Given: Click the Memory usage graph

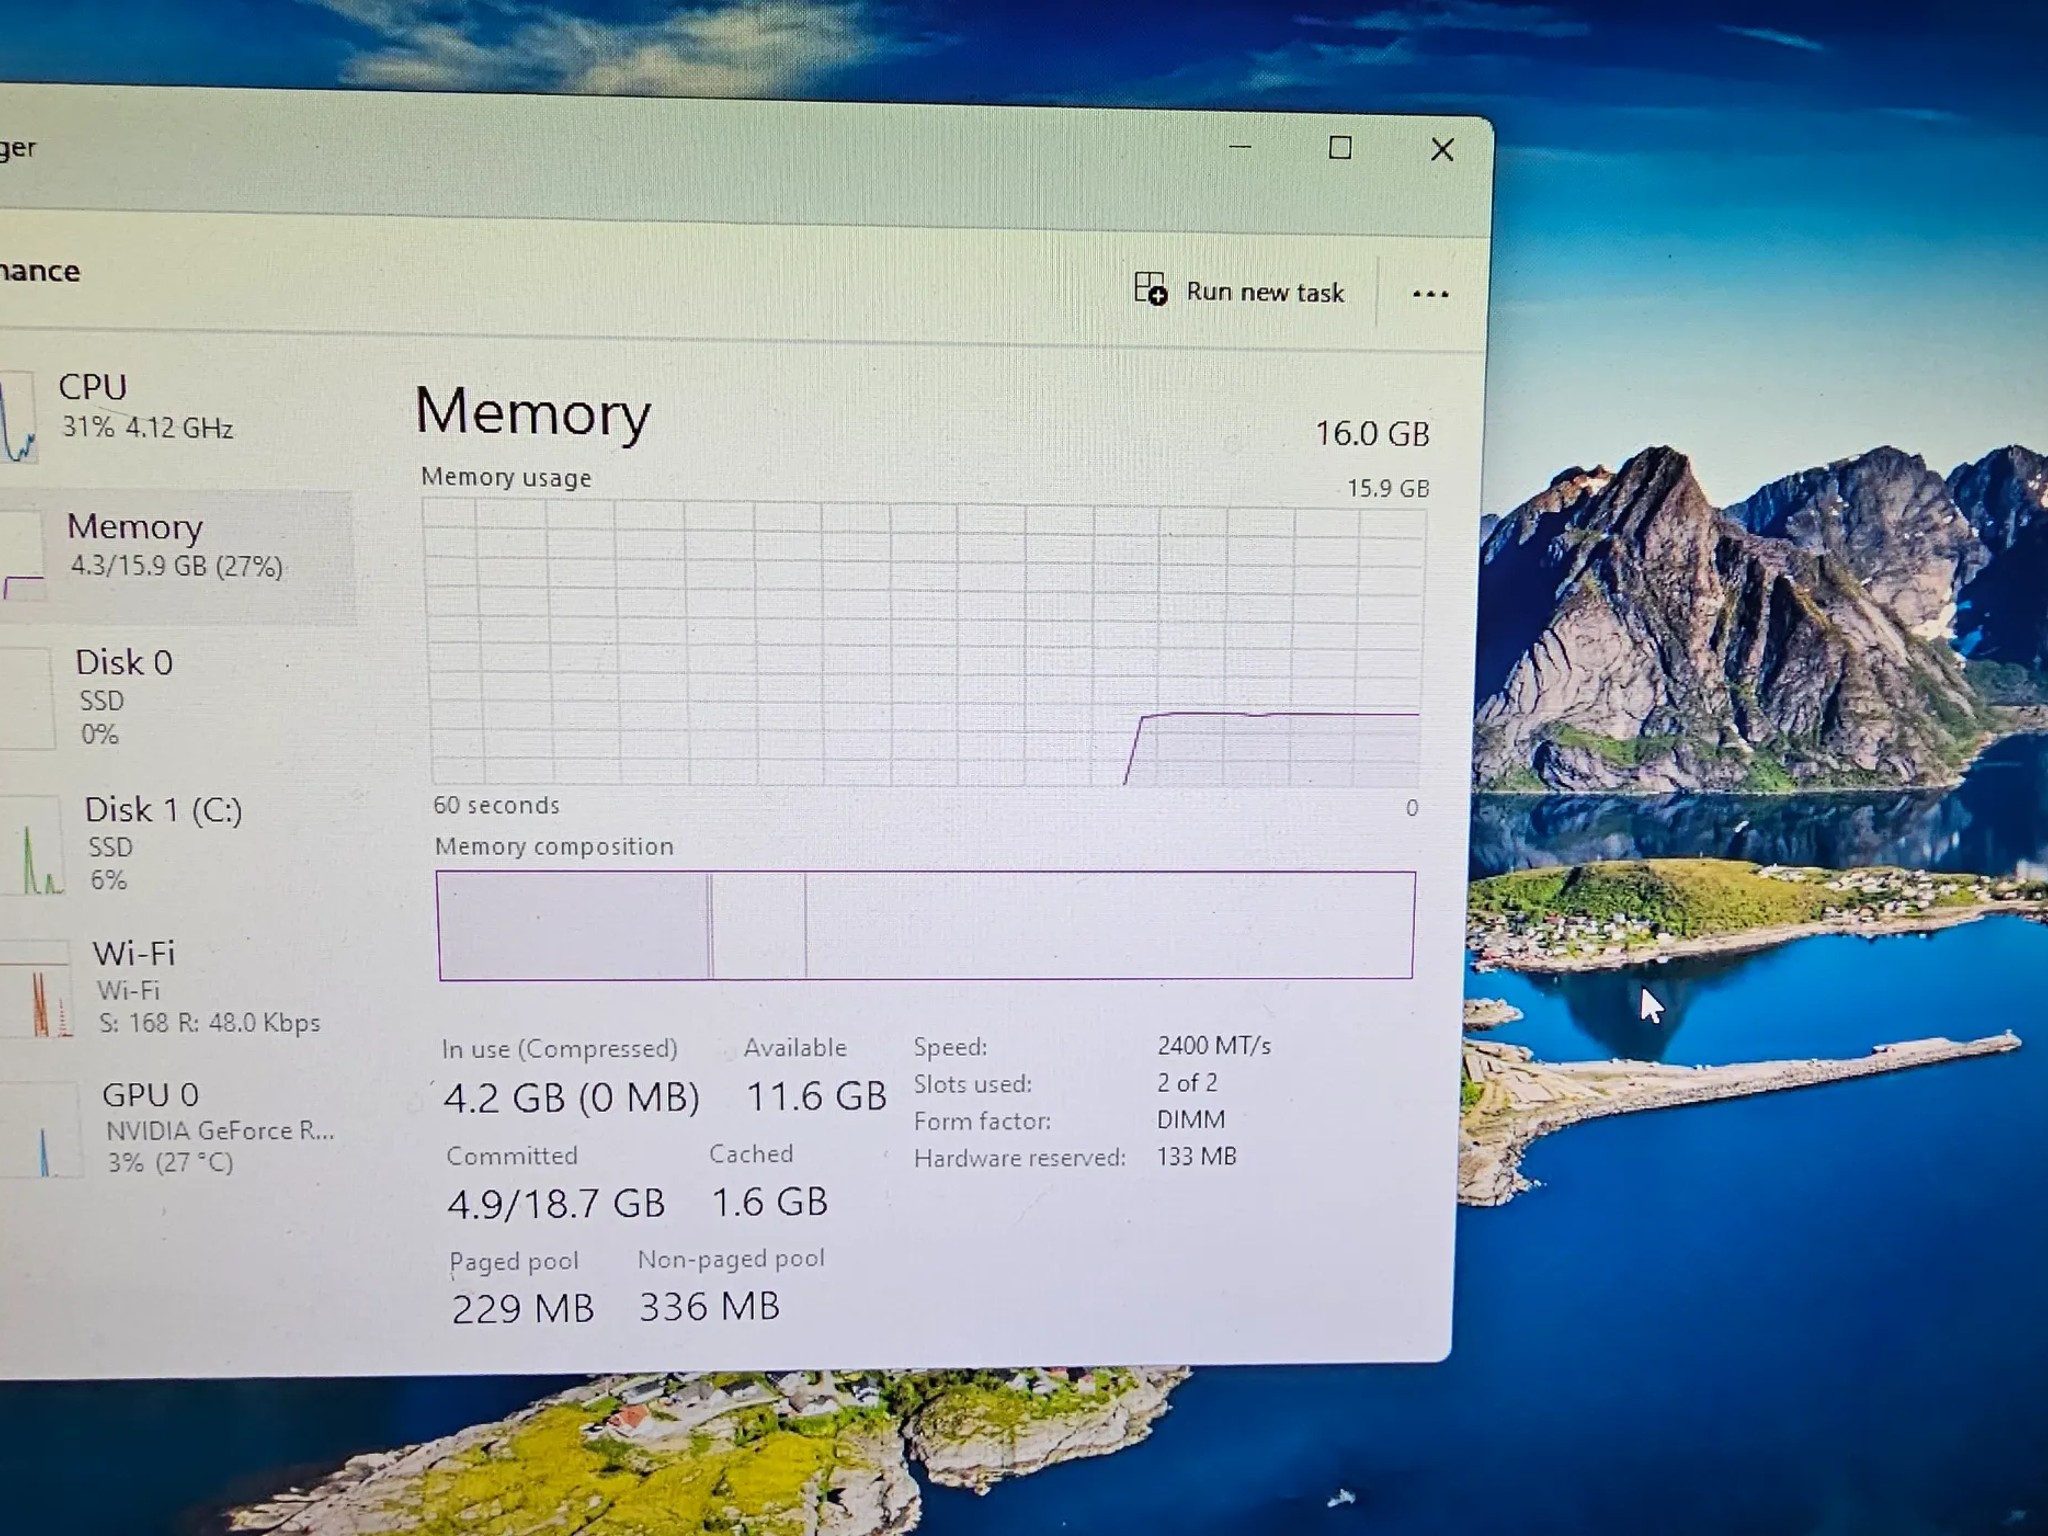Looking at the screenshot, I should click(x=925, y=644).
